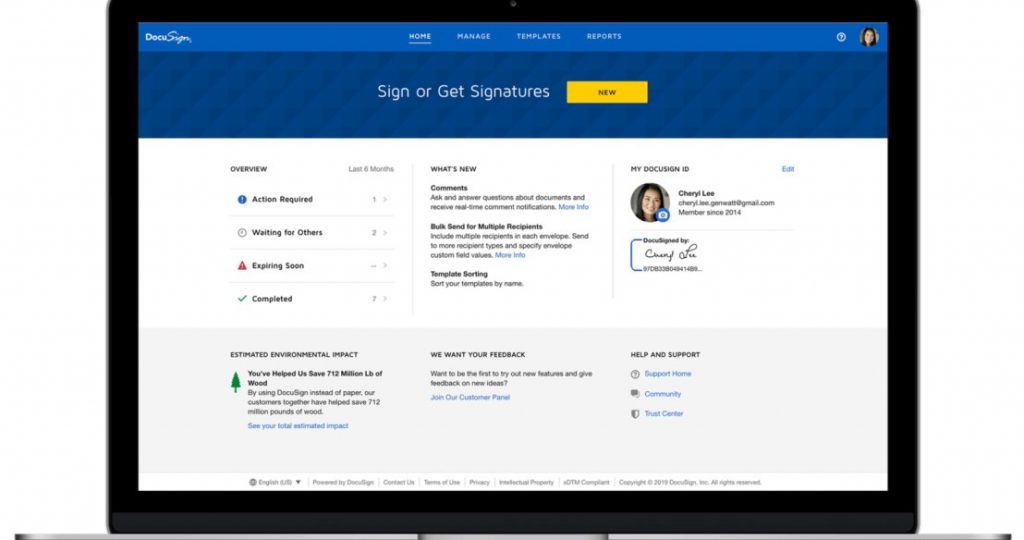This screenshot has height=540, width=1024.
Task: Open Privacy footer link
Action: 479,483
